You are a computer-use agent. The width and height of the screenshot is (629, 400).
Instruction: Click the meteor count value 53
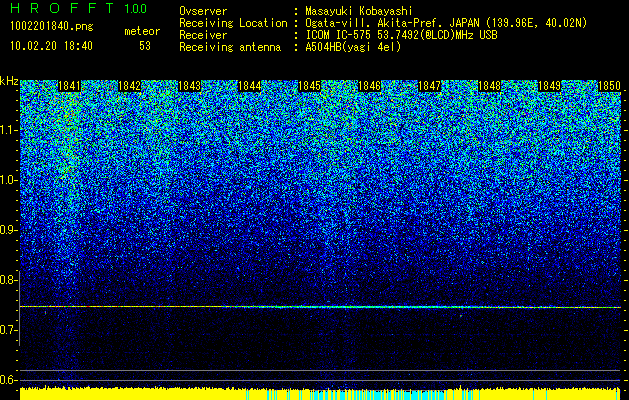coord(145,46)
